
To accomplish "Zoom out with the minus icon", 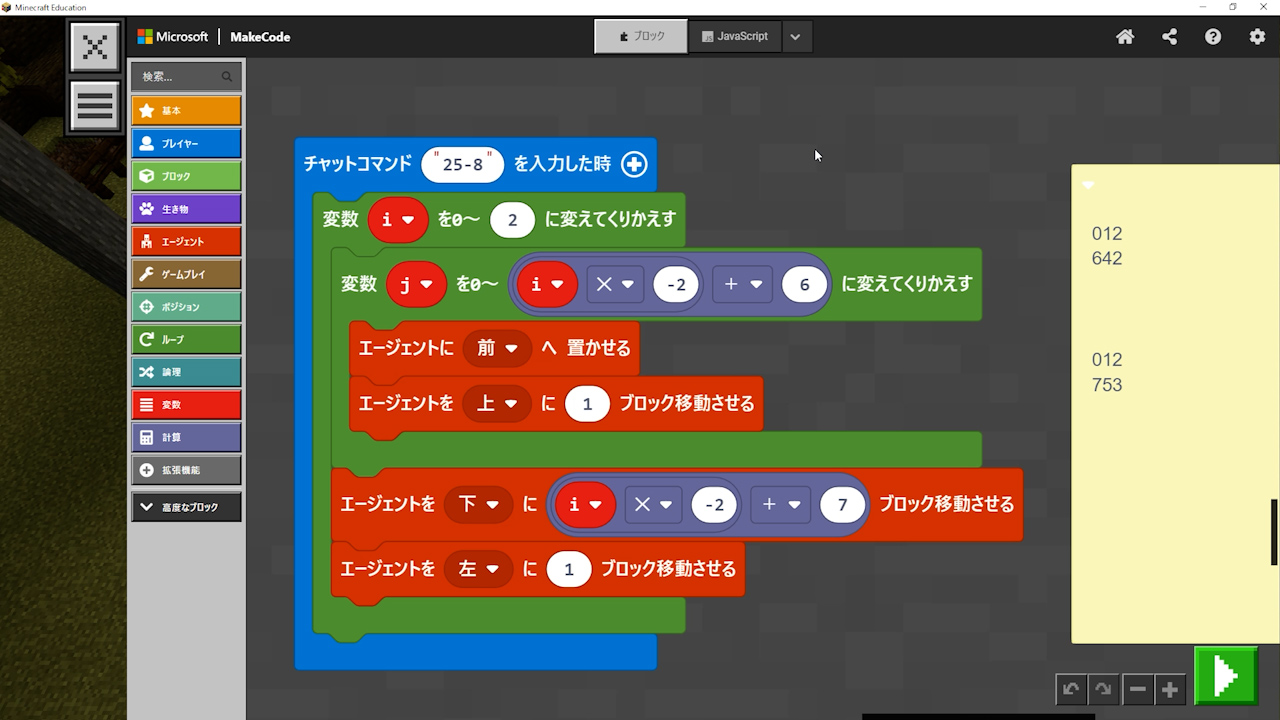I will point(1137,689).
